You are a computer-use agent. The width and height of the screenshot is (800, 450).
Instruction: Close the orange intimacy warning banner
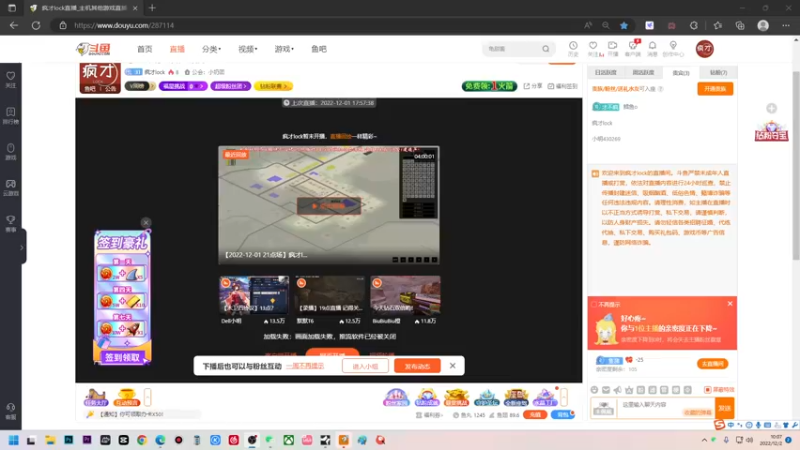(730, 304)
